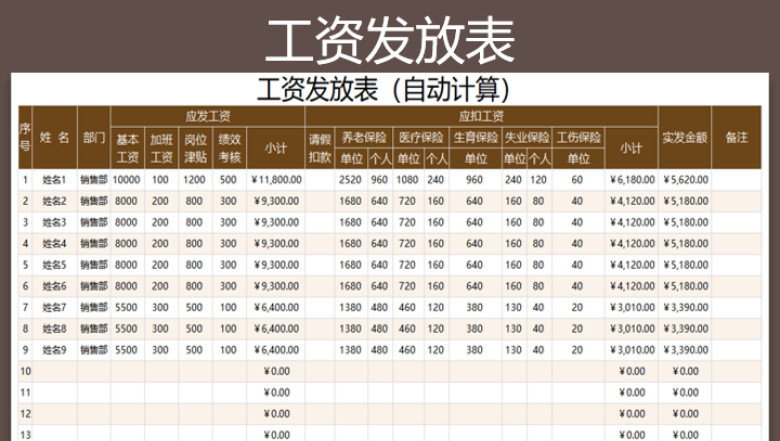The image size is (780, 441).
Task: Select the 实发金额 column header
Action: 684,137
